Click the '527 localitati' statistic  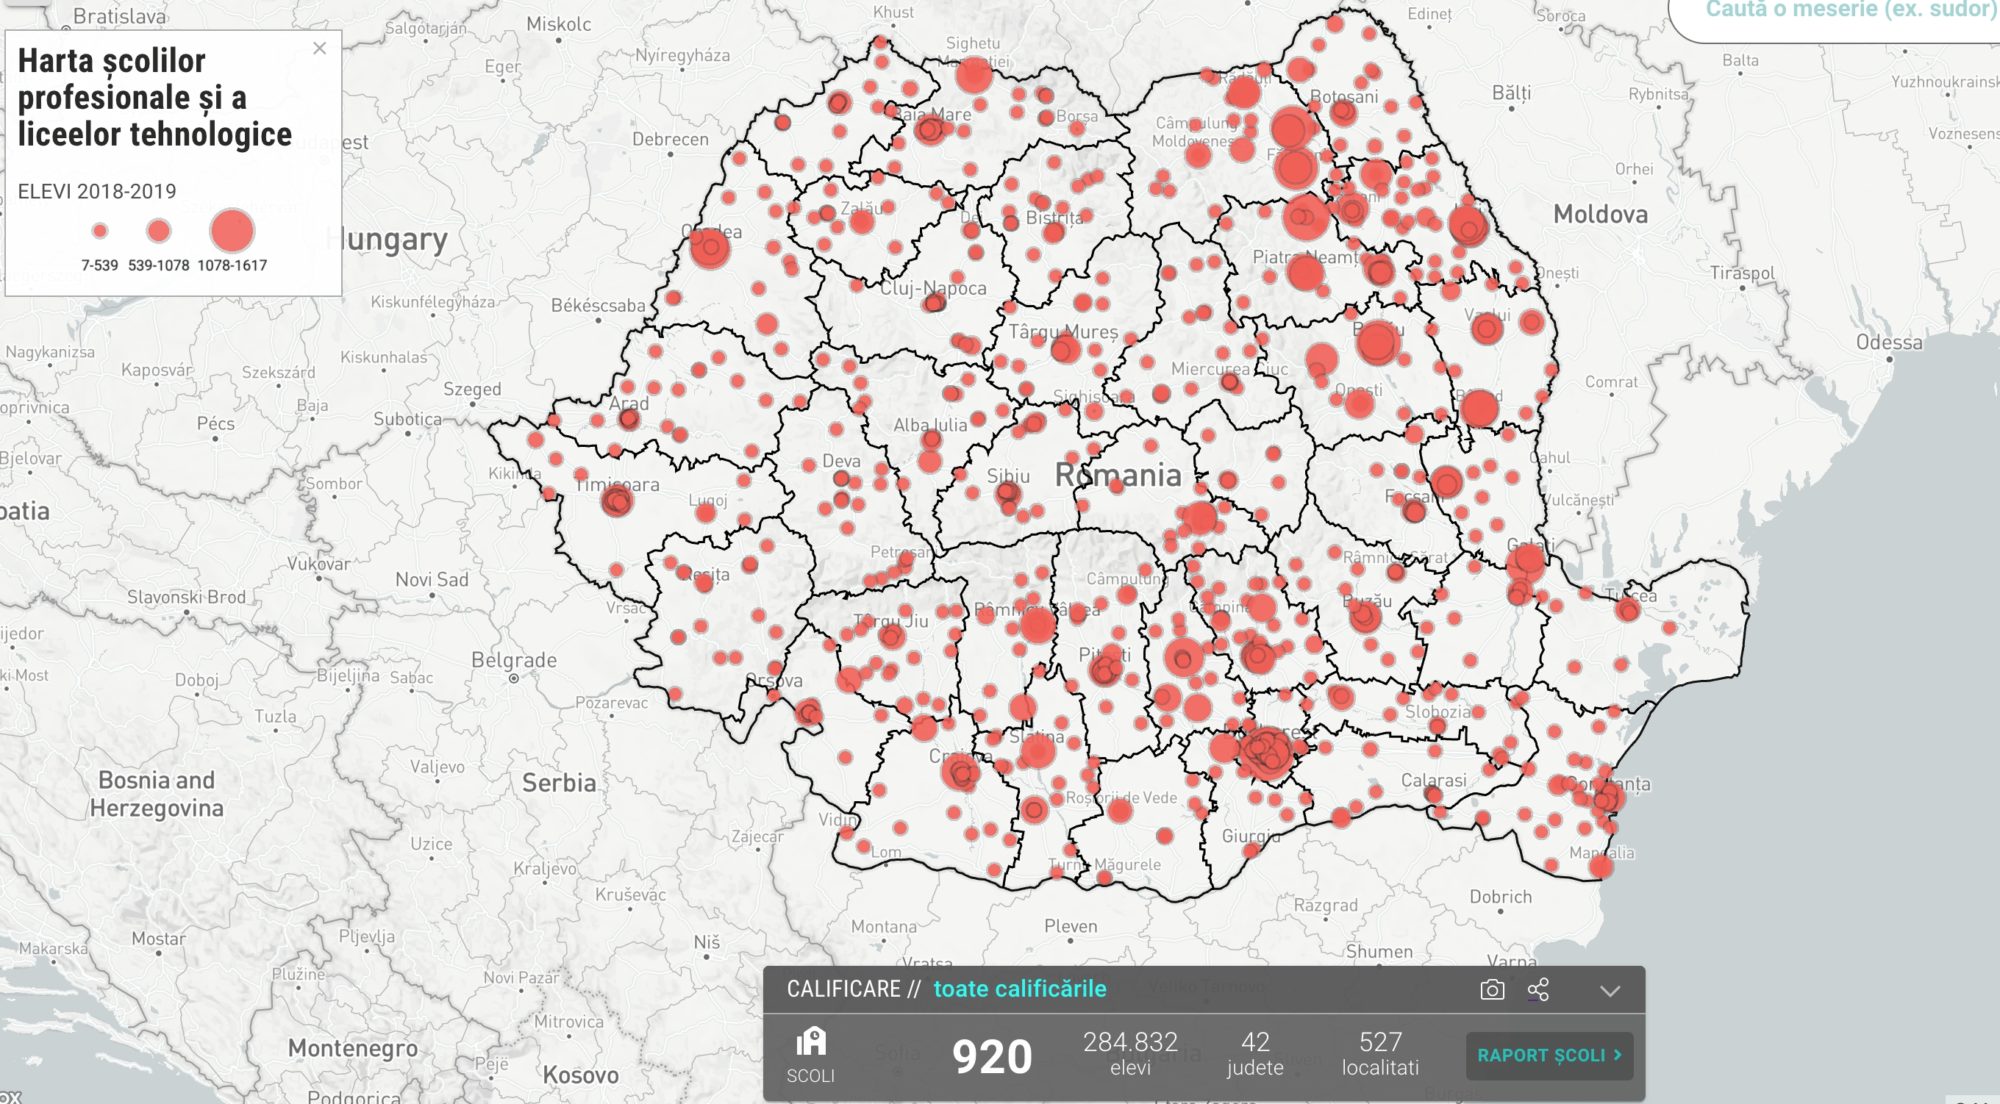(x=1380, y=1054)
